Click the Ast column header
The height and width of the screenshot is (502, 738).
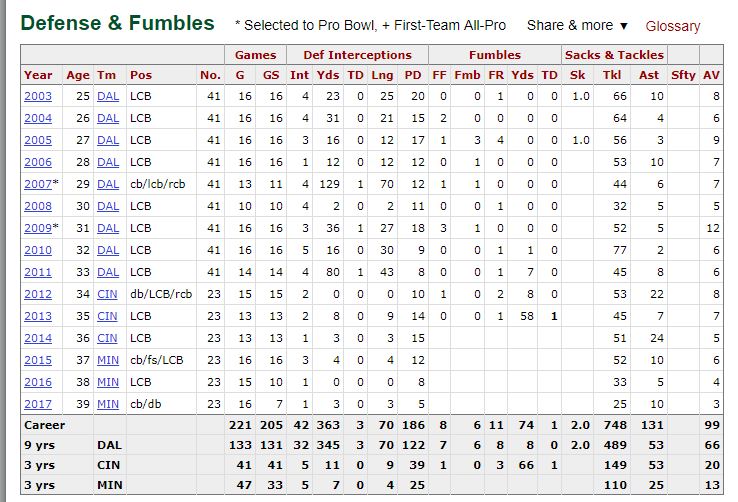click(x=649, y=75)
